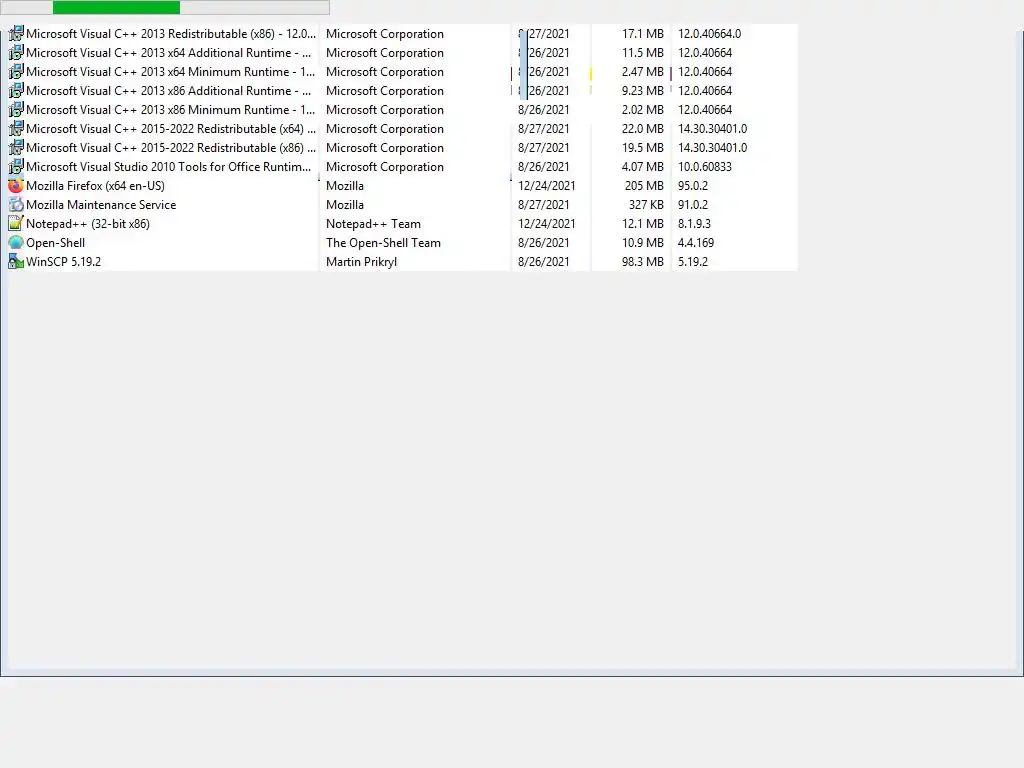Viewport: 1024px width, 768px height.
Task: Select Mozilla Maintenance Service entry
Action: [x=101, y=204]
